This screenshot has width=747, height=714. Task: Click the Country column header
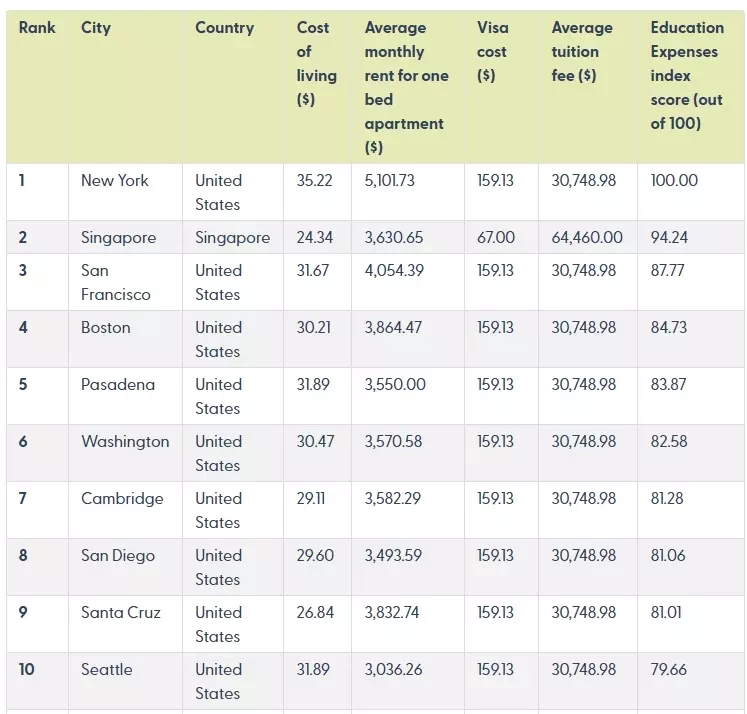point(224,28)
